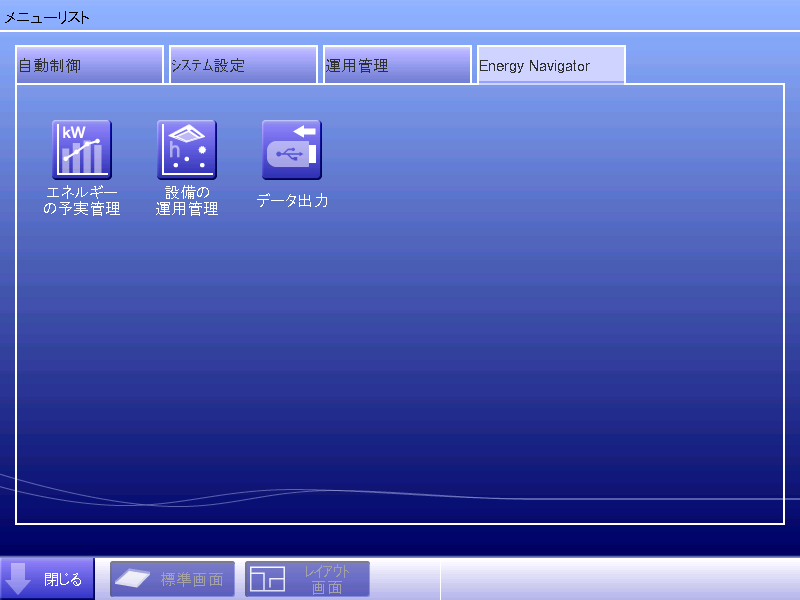
Task: Open the データ出力 USB icon
Action: [292, 149]
